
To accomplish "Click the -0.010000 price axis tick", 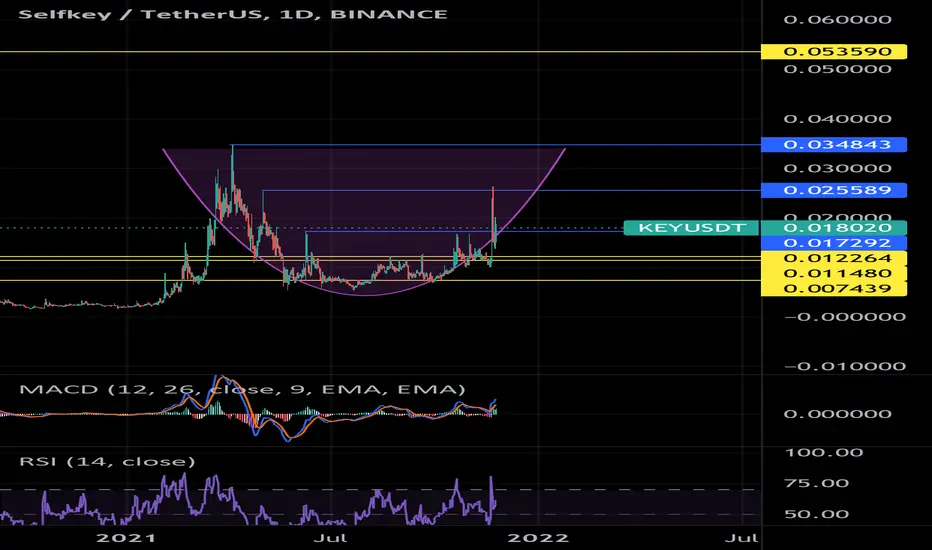I will (x=845, y=366).
